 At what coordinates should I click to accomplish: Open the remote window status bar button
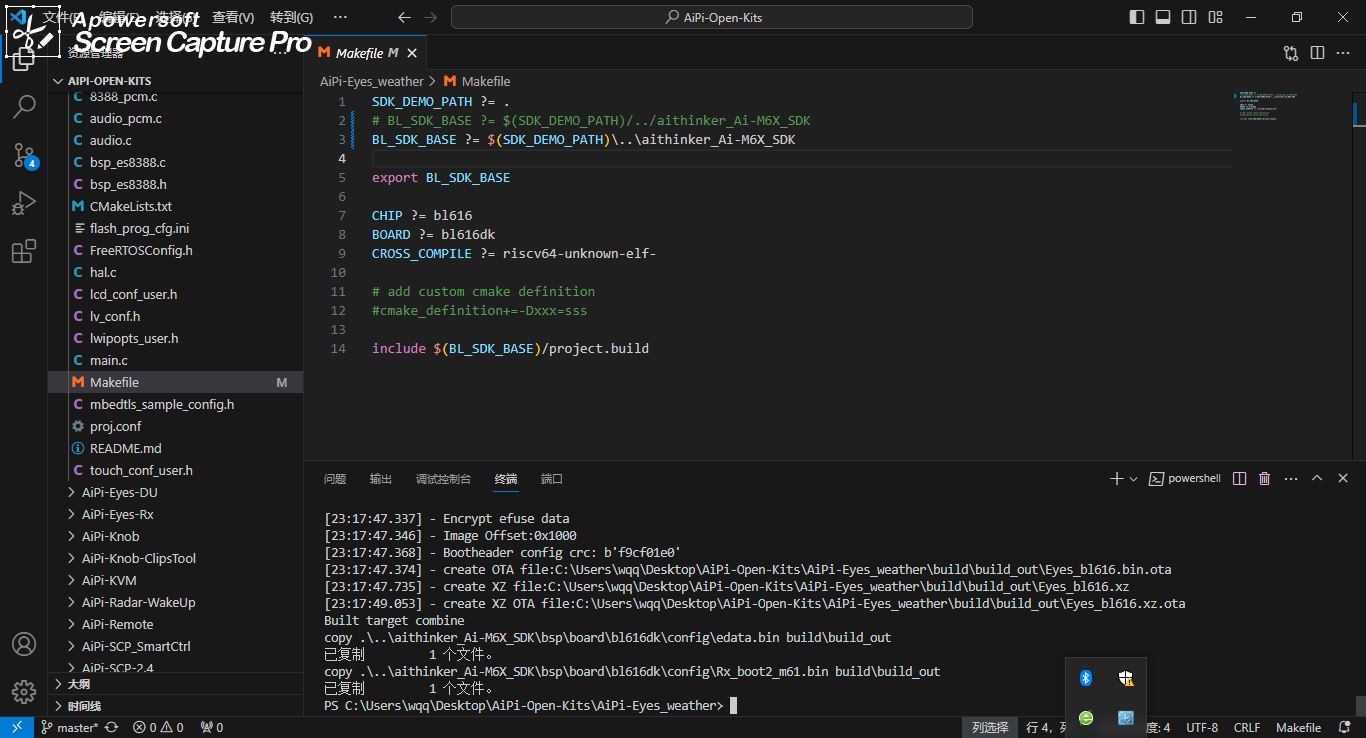click(x=16, y=728)
